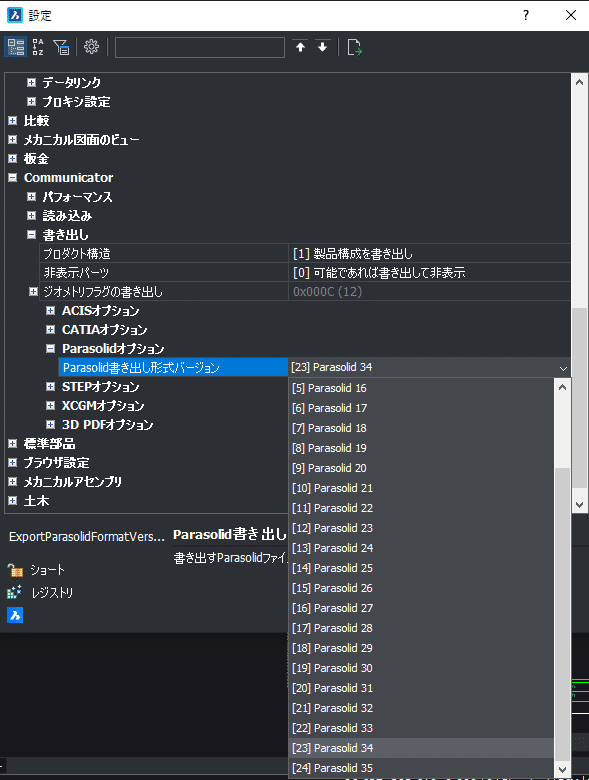
Task: Expand the データリンク node
Action: 31,83
